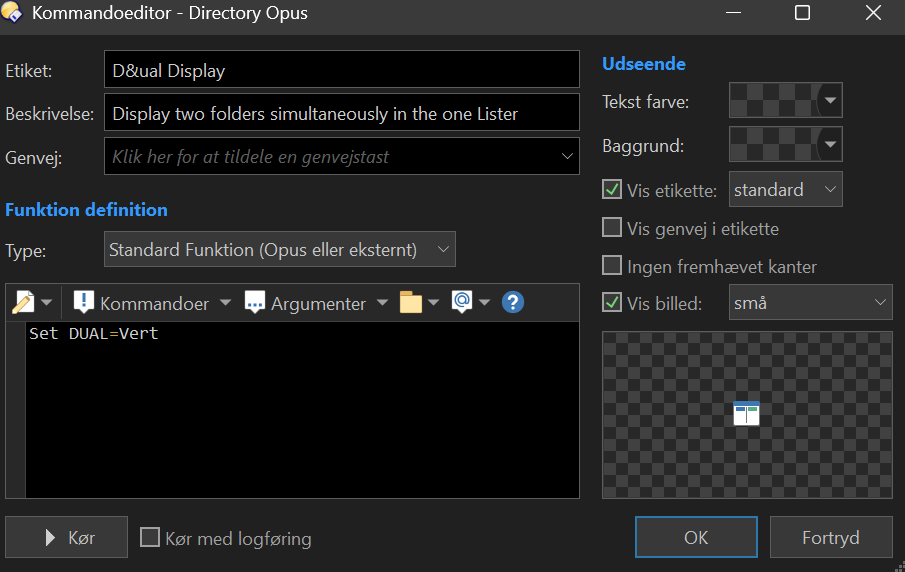This screenshot has height=572, width=905.
Task: Click the yellow folder icon in toolbar
Action: click(x=411, y=302)
